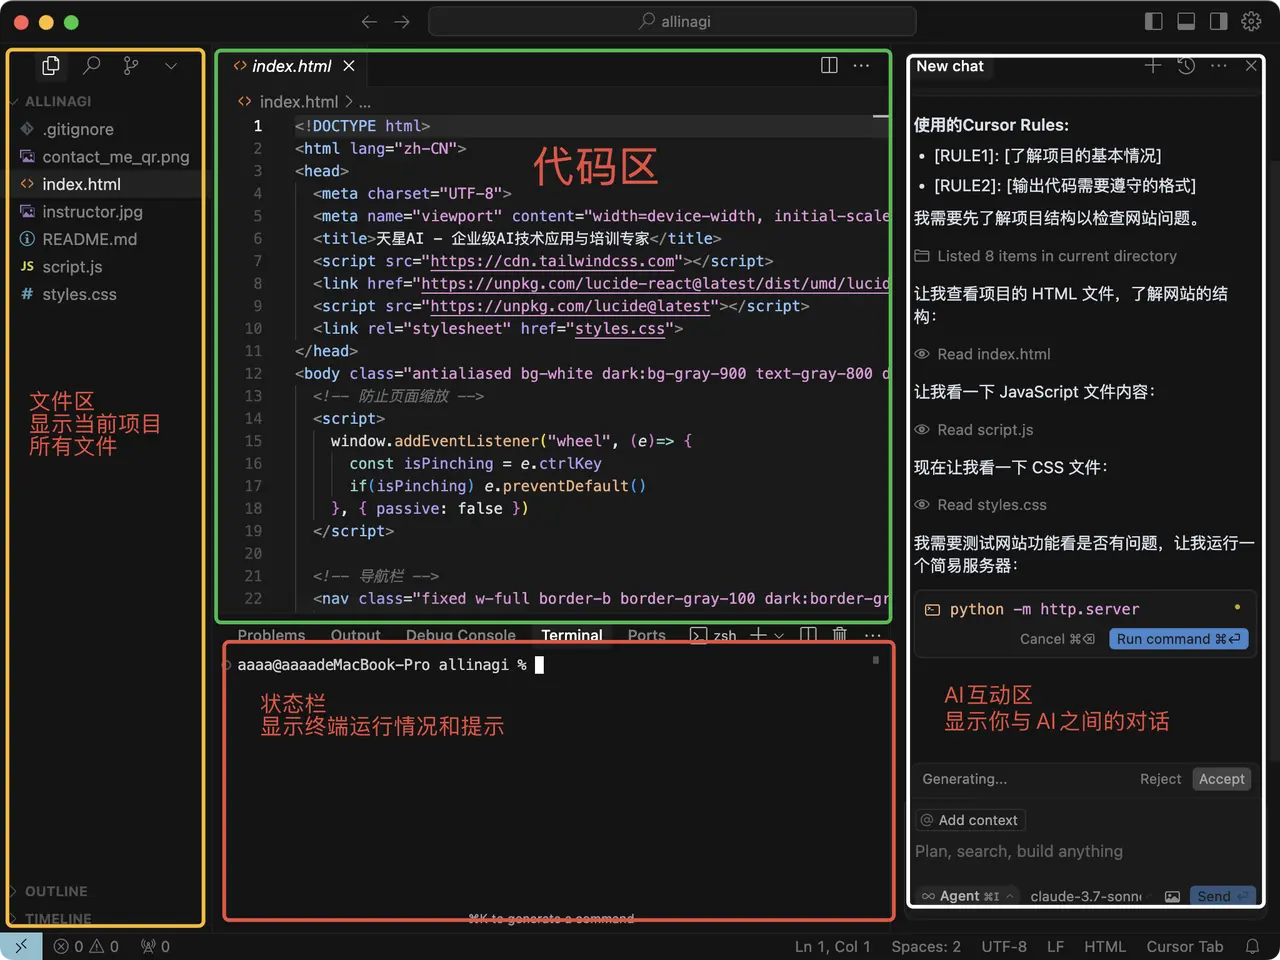Open script.js file

pyautogui.click(x=72, y=267)
